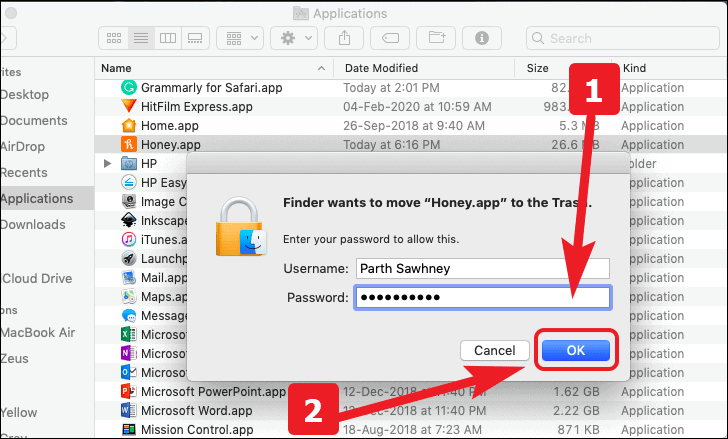Viewport: 728px width, 439px height.
Task: Select the Mission Control.app icon
Action: click(x=129, y=430)
